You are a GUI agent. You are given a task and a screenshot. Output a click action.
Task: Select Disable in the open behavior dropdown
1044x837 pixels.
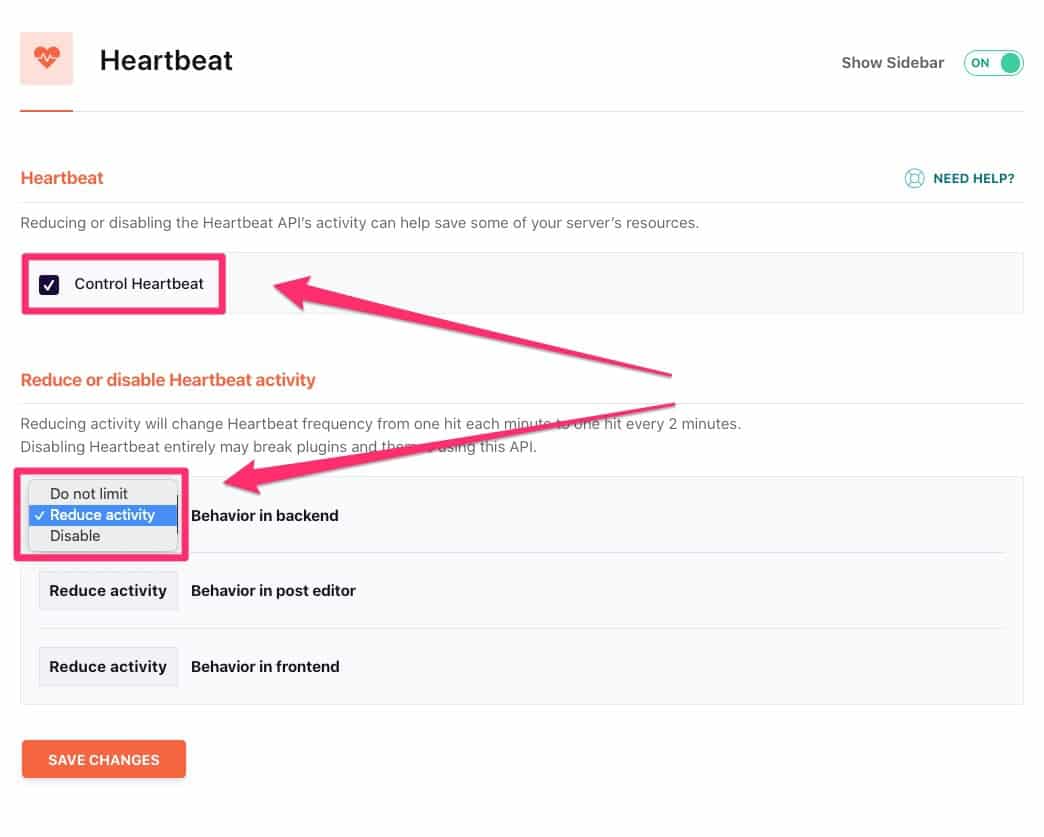[75, 536]
